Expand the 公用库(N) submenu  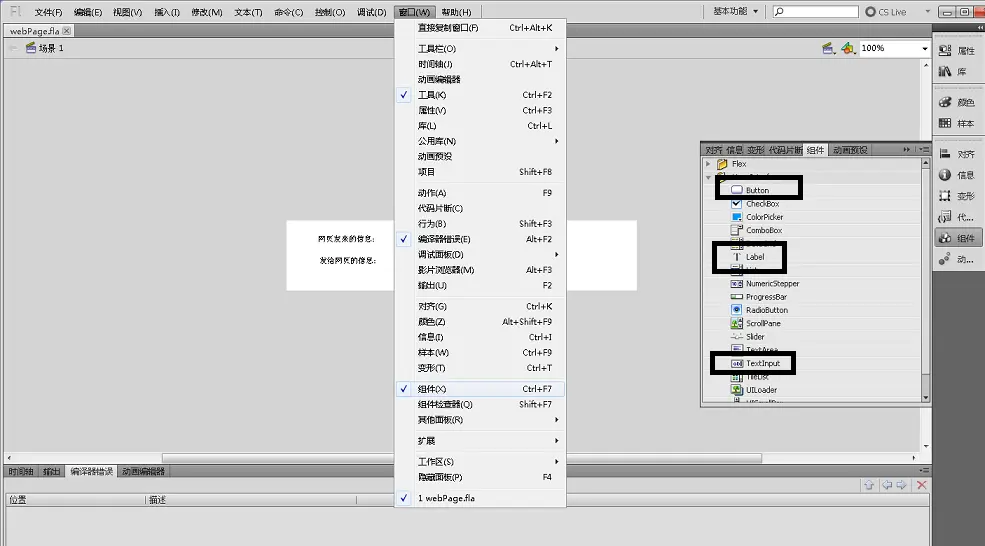[x=481, y=141]
